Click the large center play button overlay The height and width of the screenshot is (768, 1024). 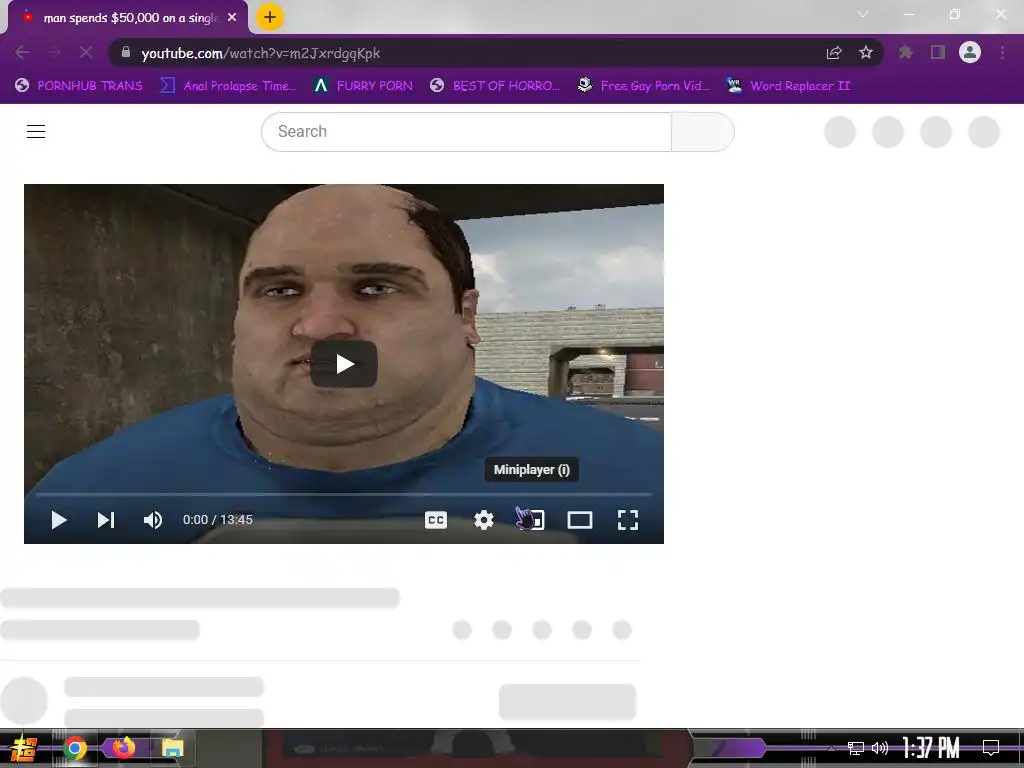[x=344, y=364]
